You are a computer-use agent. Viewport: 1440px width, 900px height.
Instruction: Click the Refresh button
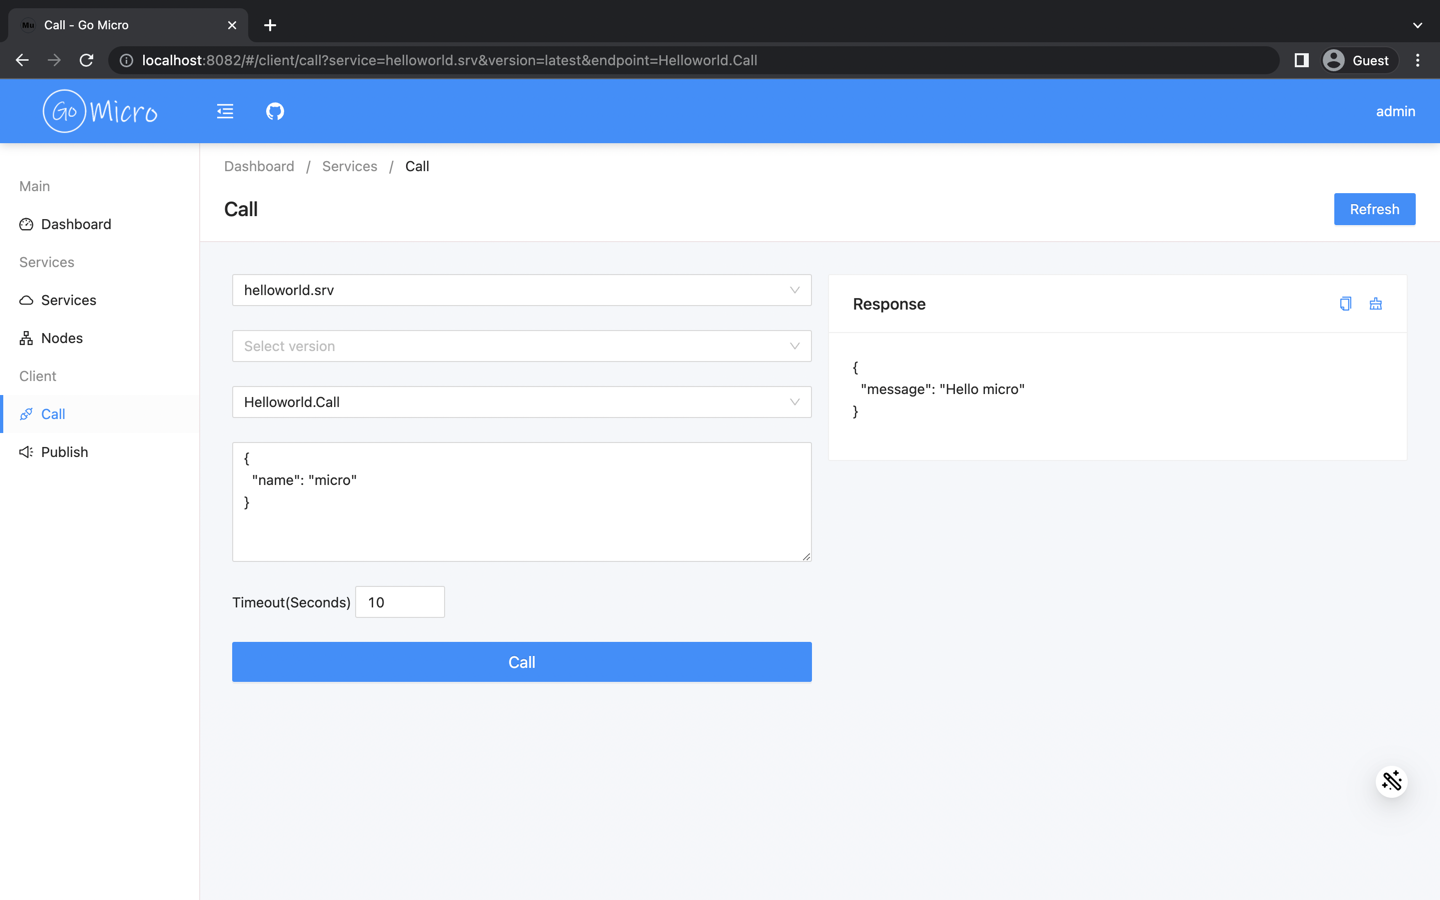tap(1374, 209)
